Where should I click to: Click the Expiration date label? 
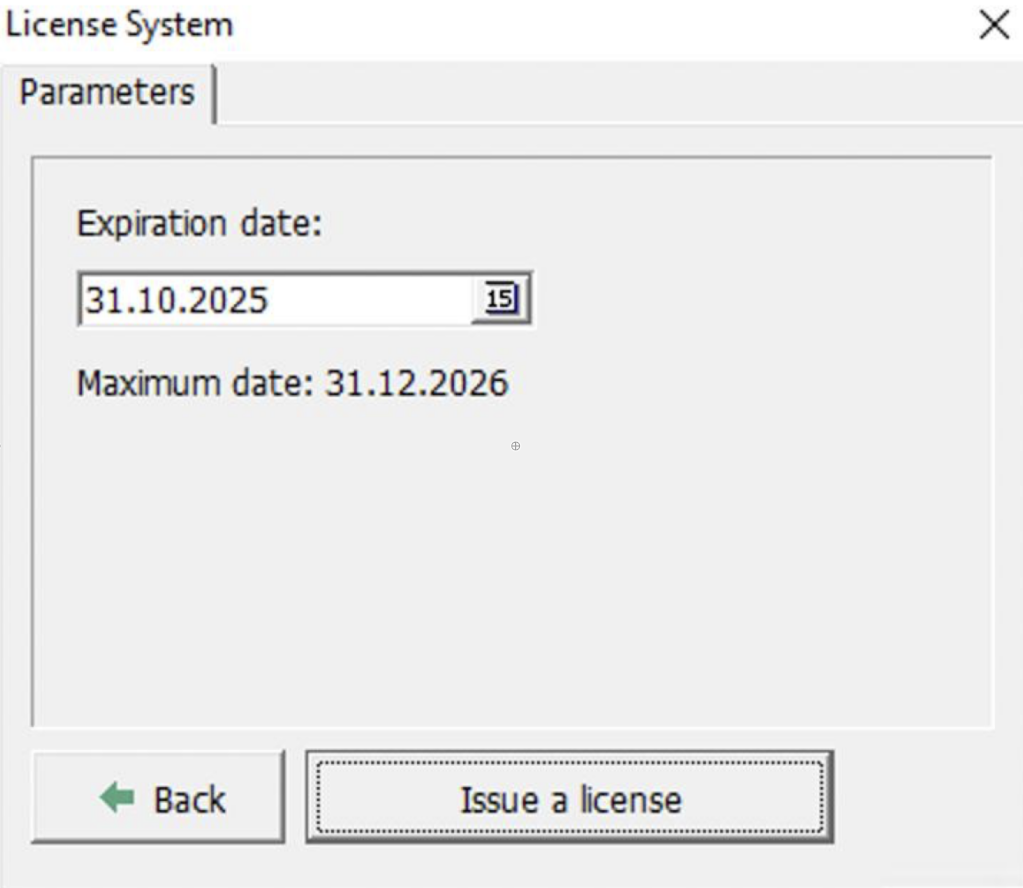tap(199, 224)
